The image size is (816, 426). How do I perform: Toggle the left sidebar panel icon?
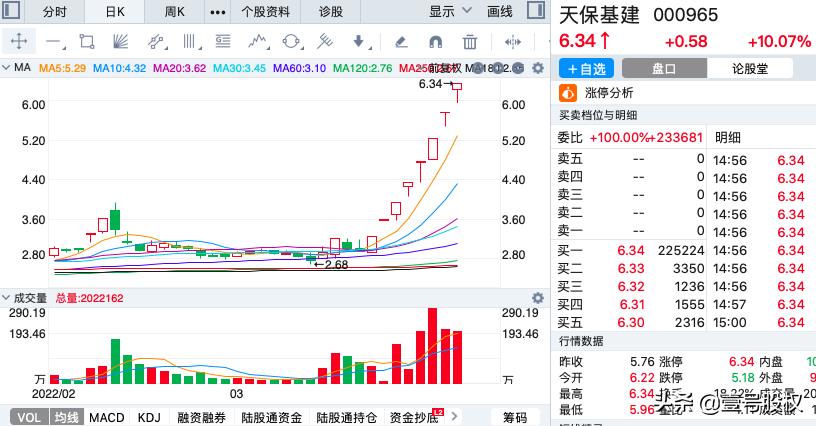(11, 10)
